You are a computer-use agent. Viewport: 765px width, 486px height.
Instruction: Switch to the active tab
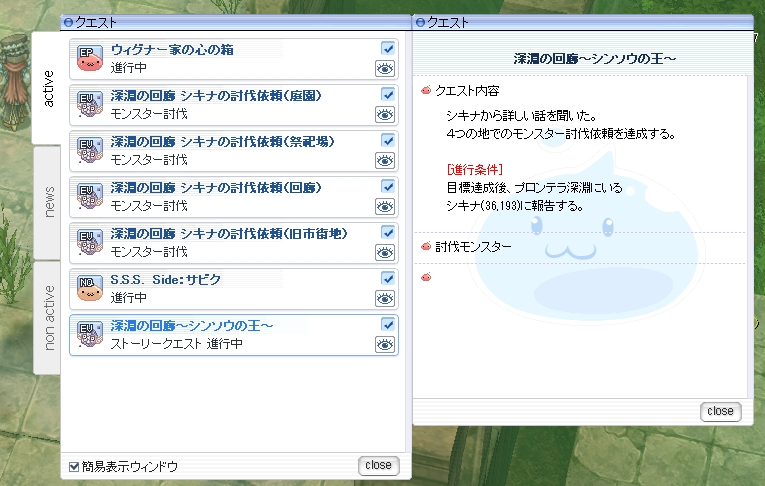tap(47, 88)
